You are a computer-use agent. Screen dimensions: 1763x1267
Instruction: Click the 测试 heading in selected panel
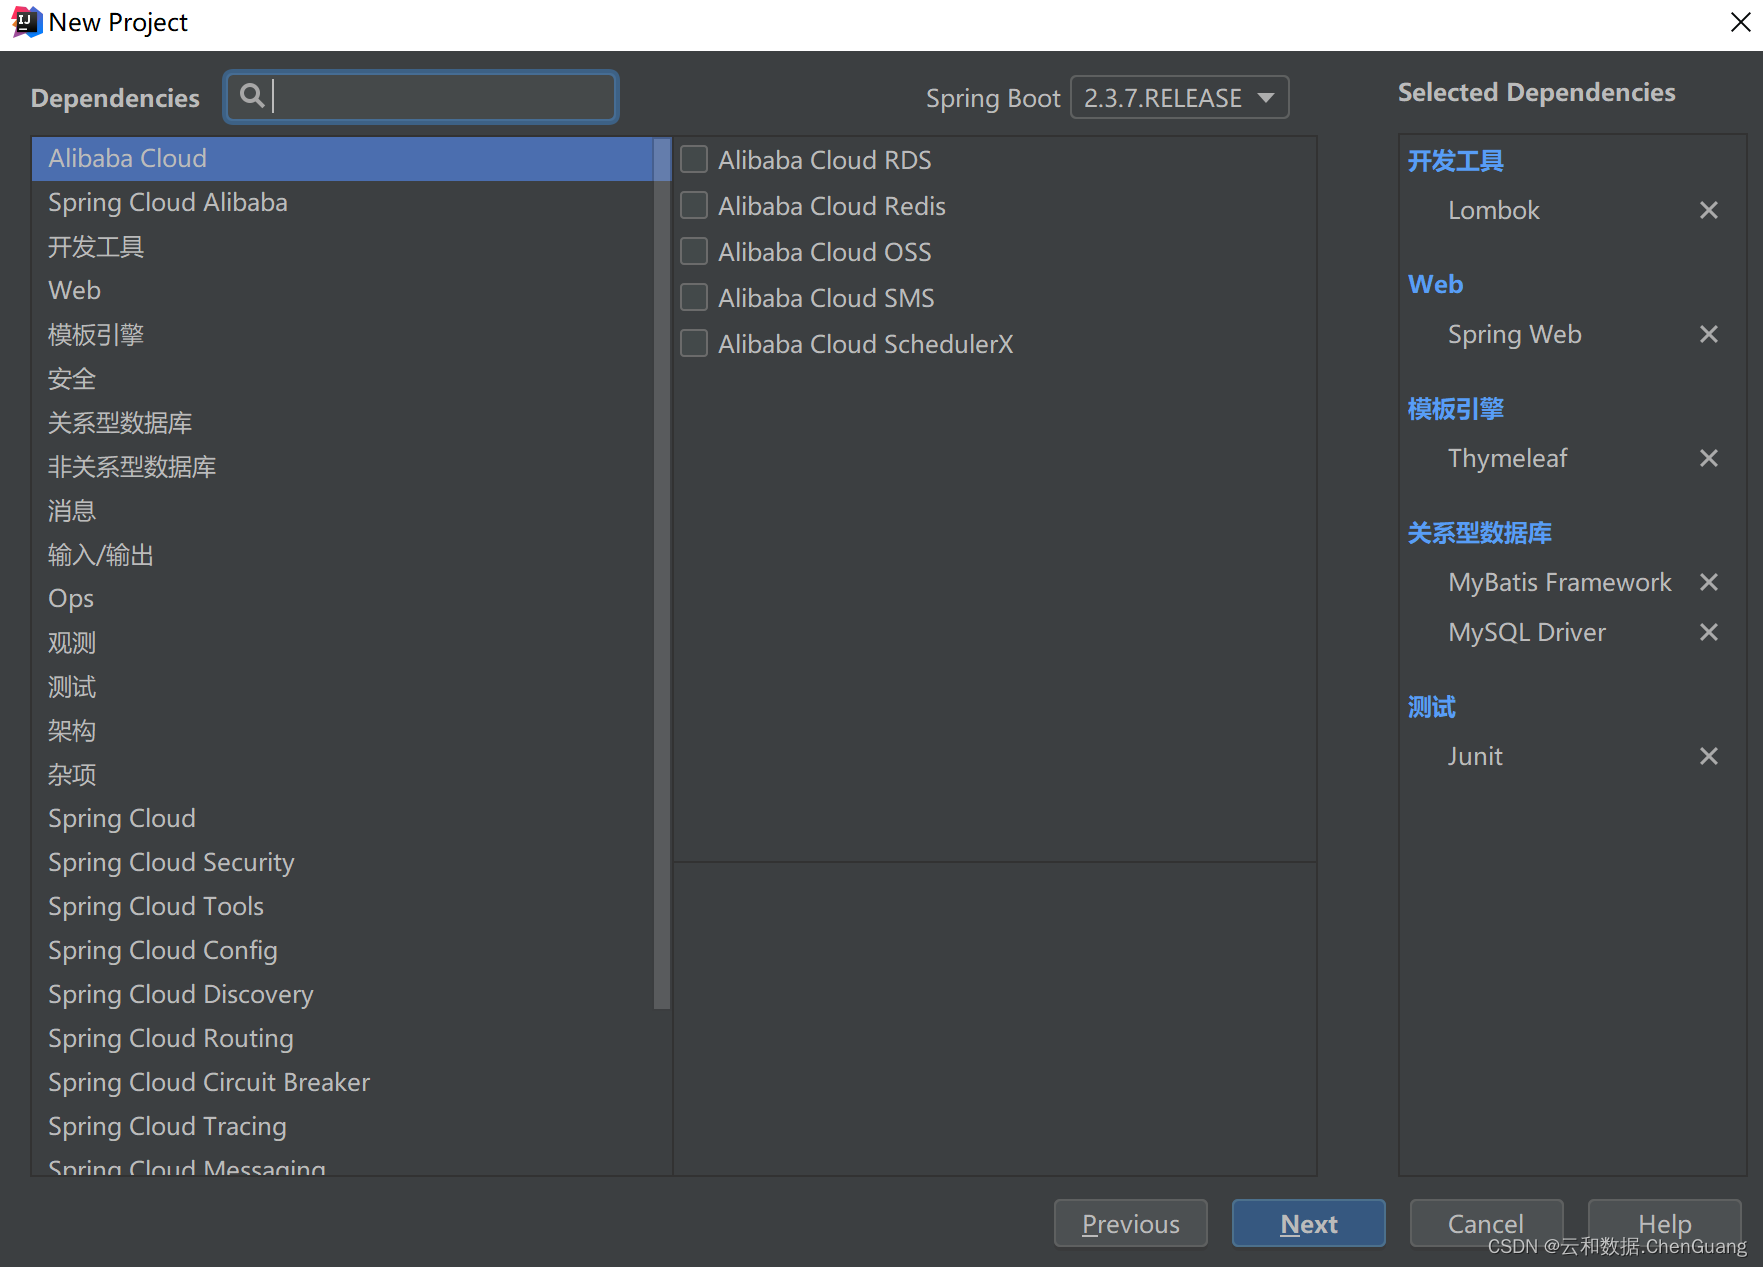pyautogui.click(x=1431, y=707)
